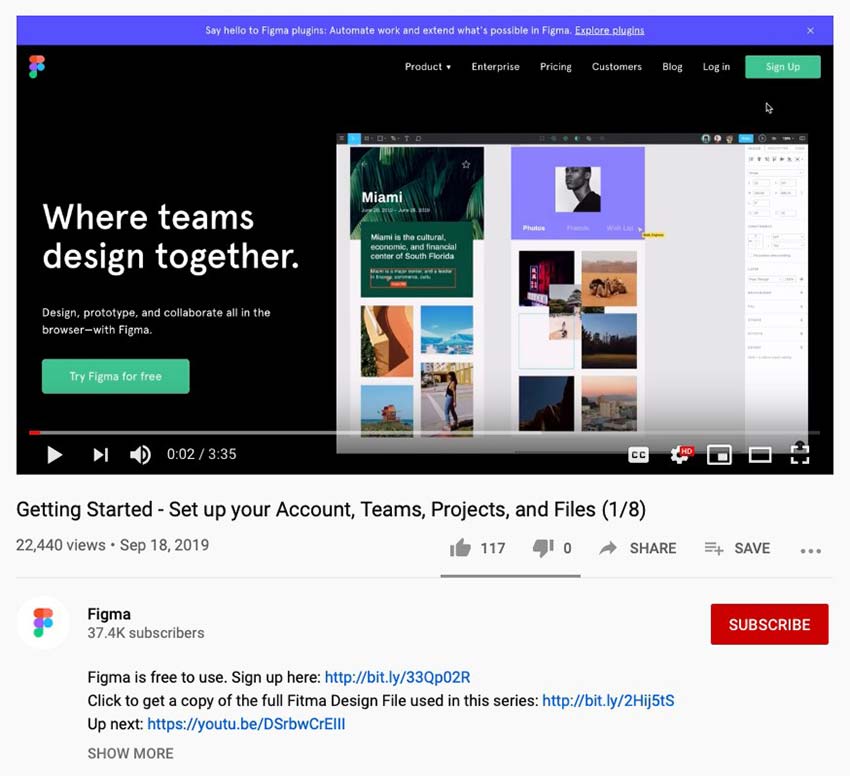Open the Figma channel avatar
The image size is (850, 776).
[x=43, y=623]
